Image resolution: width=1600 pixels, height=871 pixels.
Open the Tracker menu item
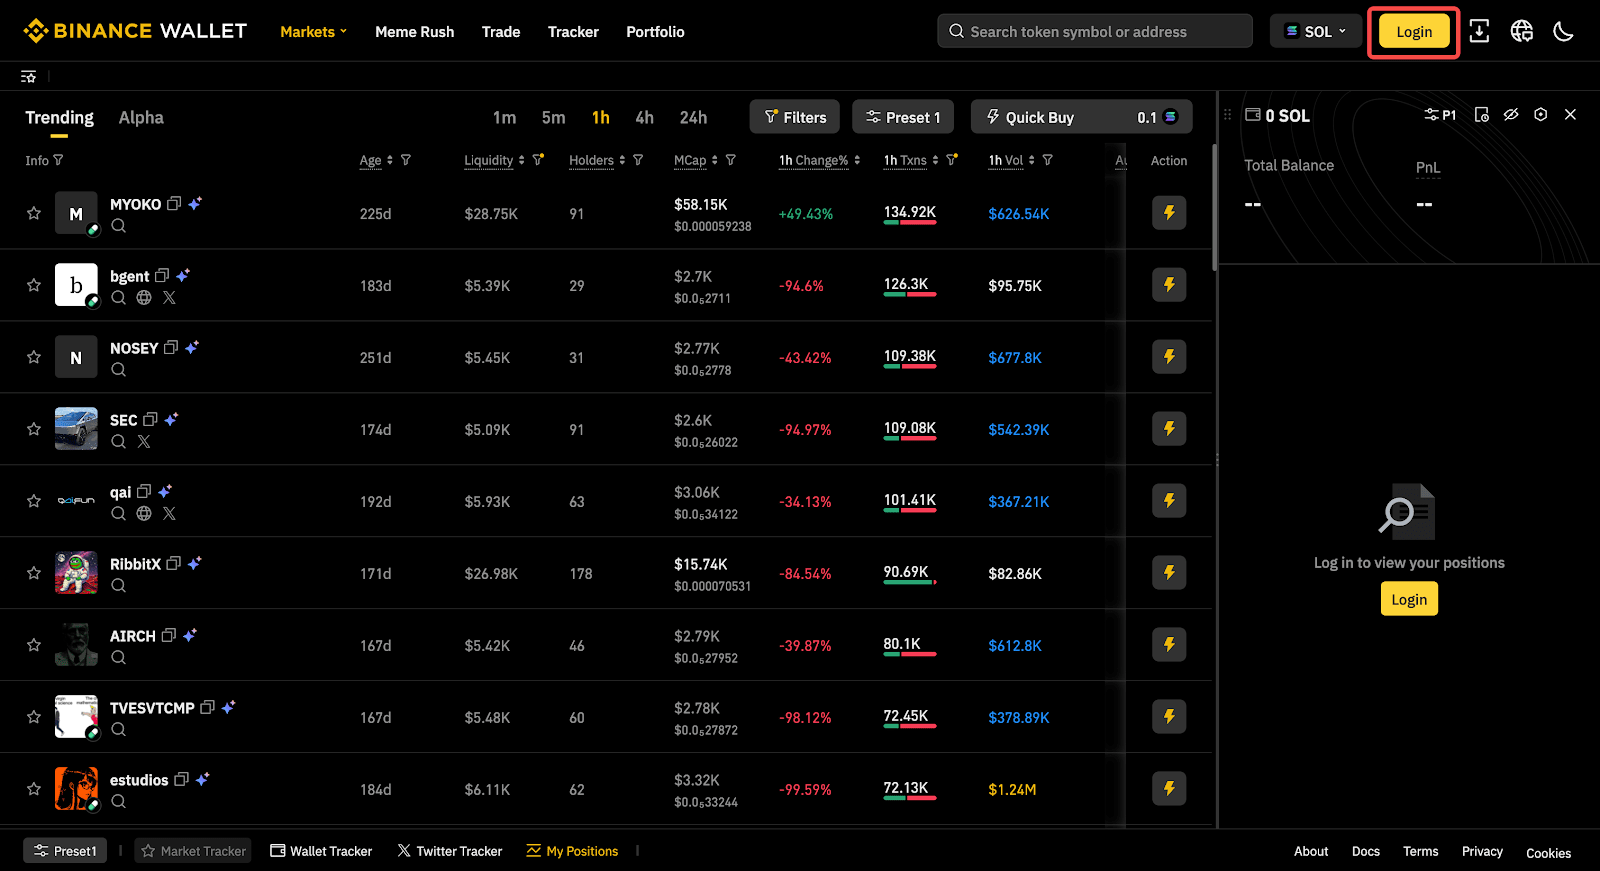click(x=573, y=31)
